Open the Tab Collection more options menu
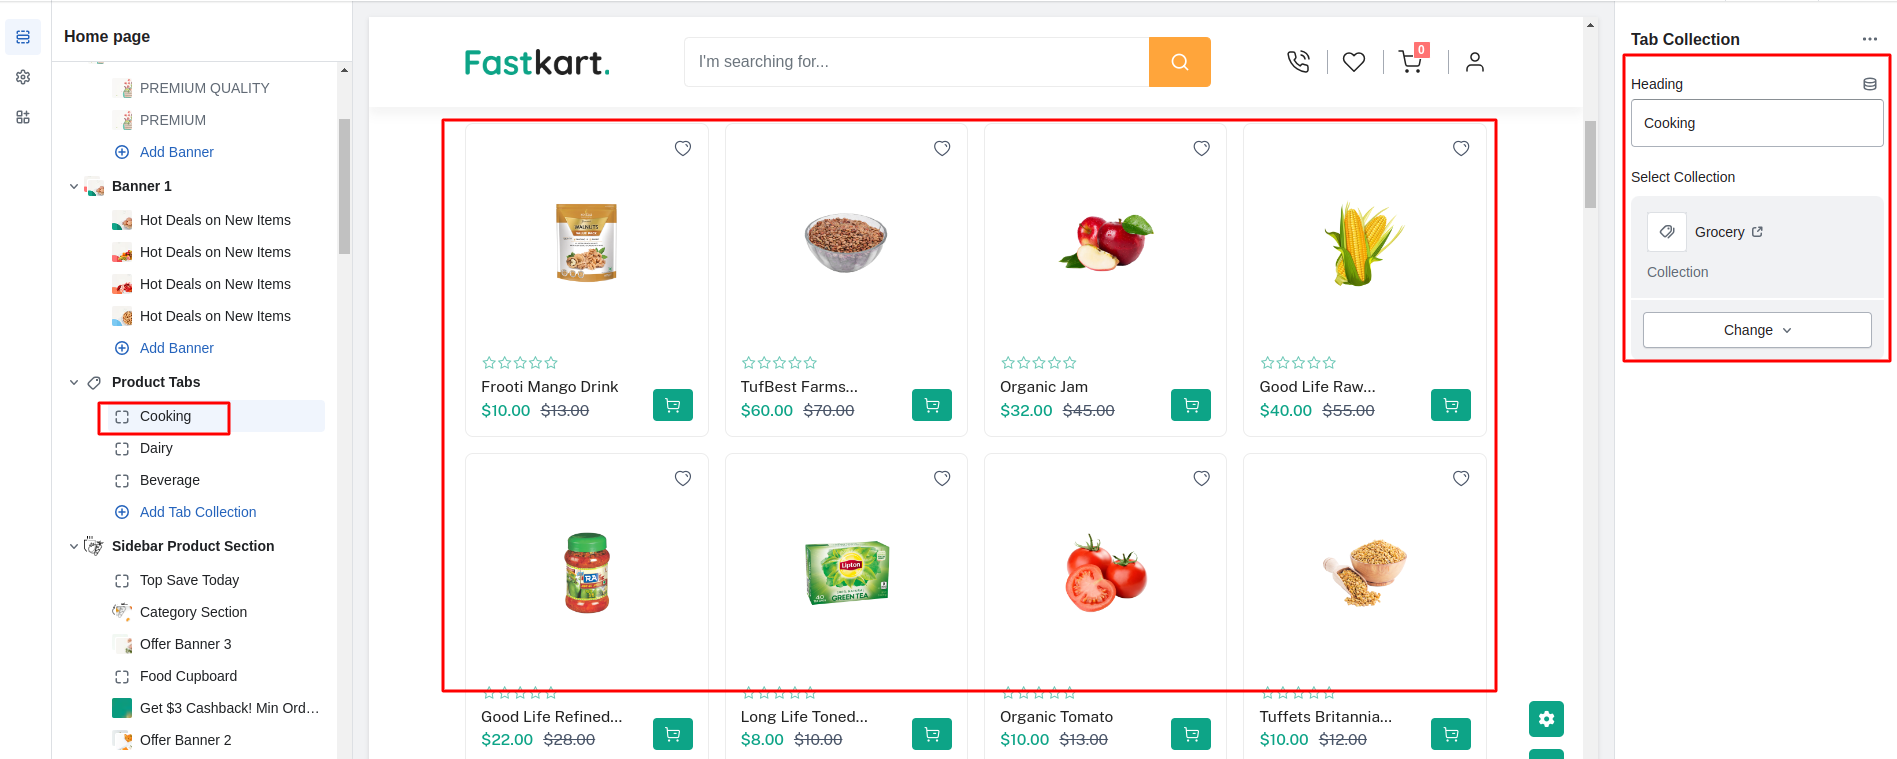1897x759 pixels. [x=1869, y=39]
